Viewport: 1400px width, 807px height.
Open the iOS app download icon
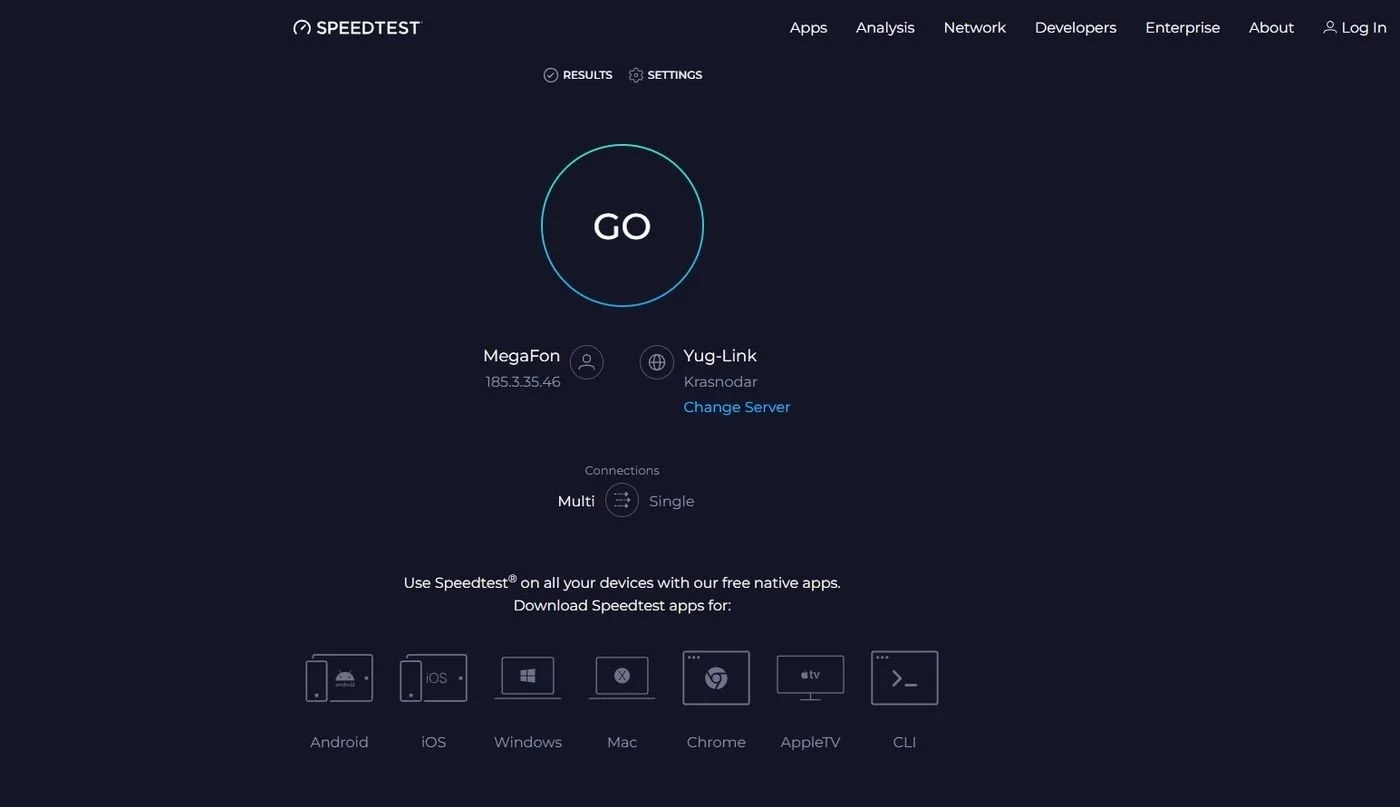433,678
